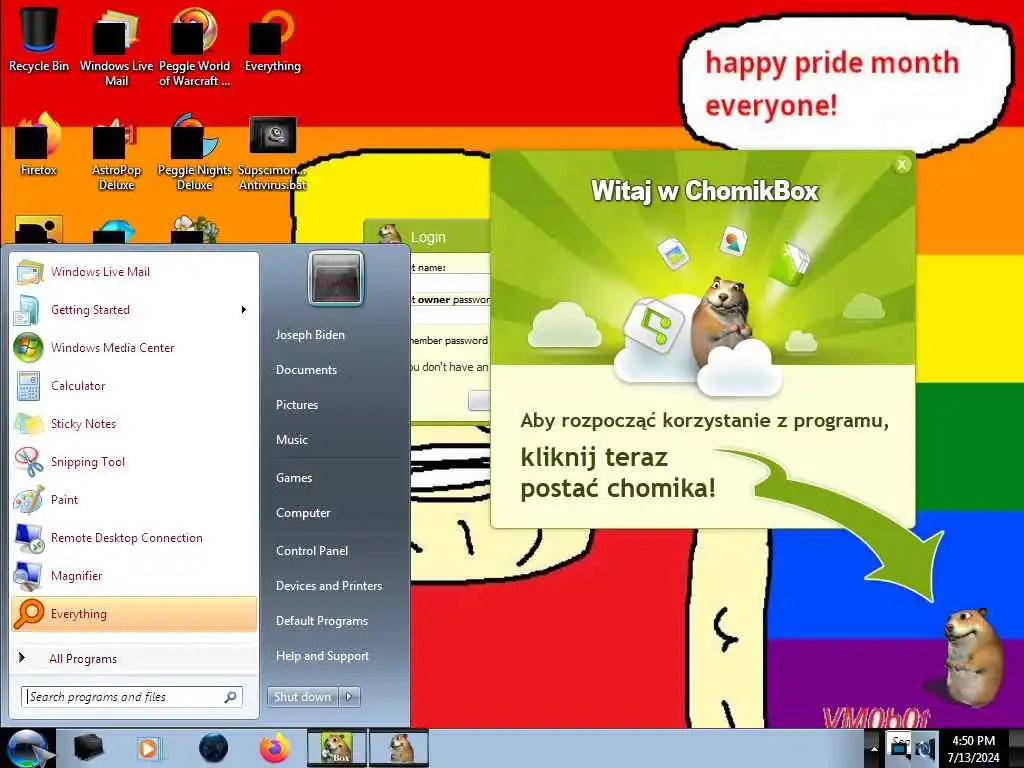Open the AstroPop Deluxe desktop icon

tap(116, 153)
